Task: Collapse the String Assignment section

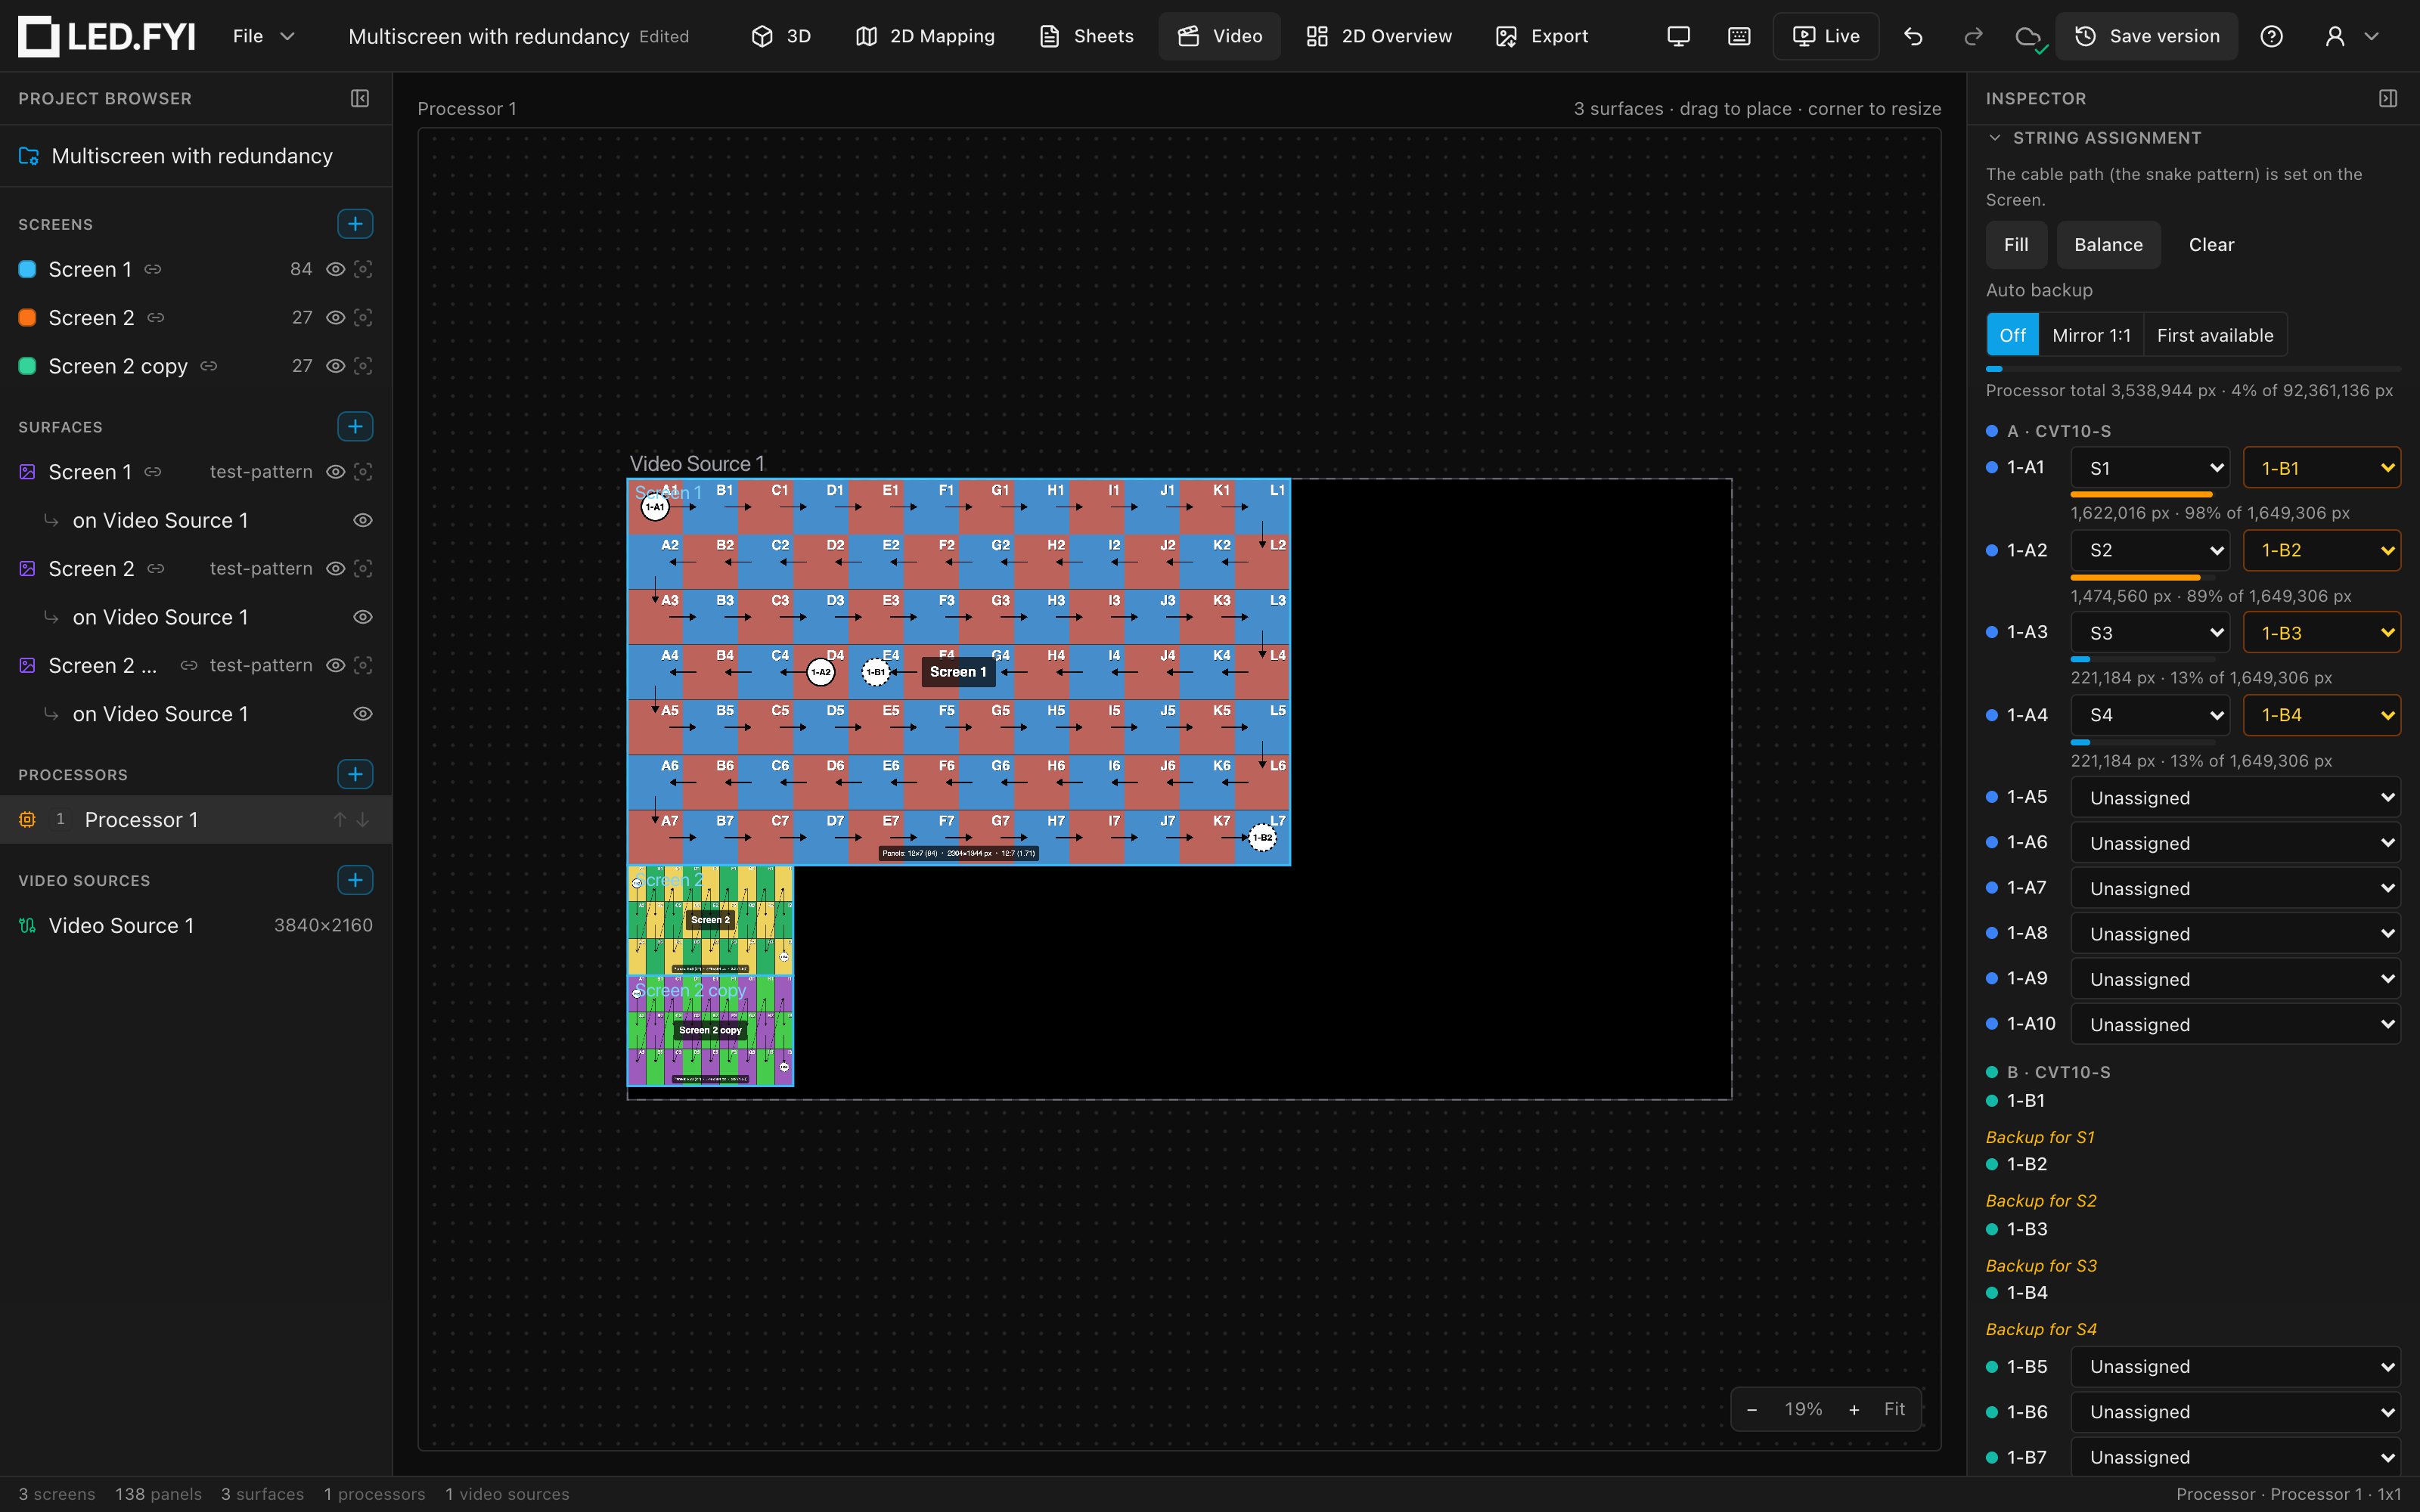Action: click(x=1995, y=138)
